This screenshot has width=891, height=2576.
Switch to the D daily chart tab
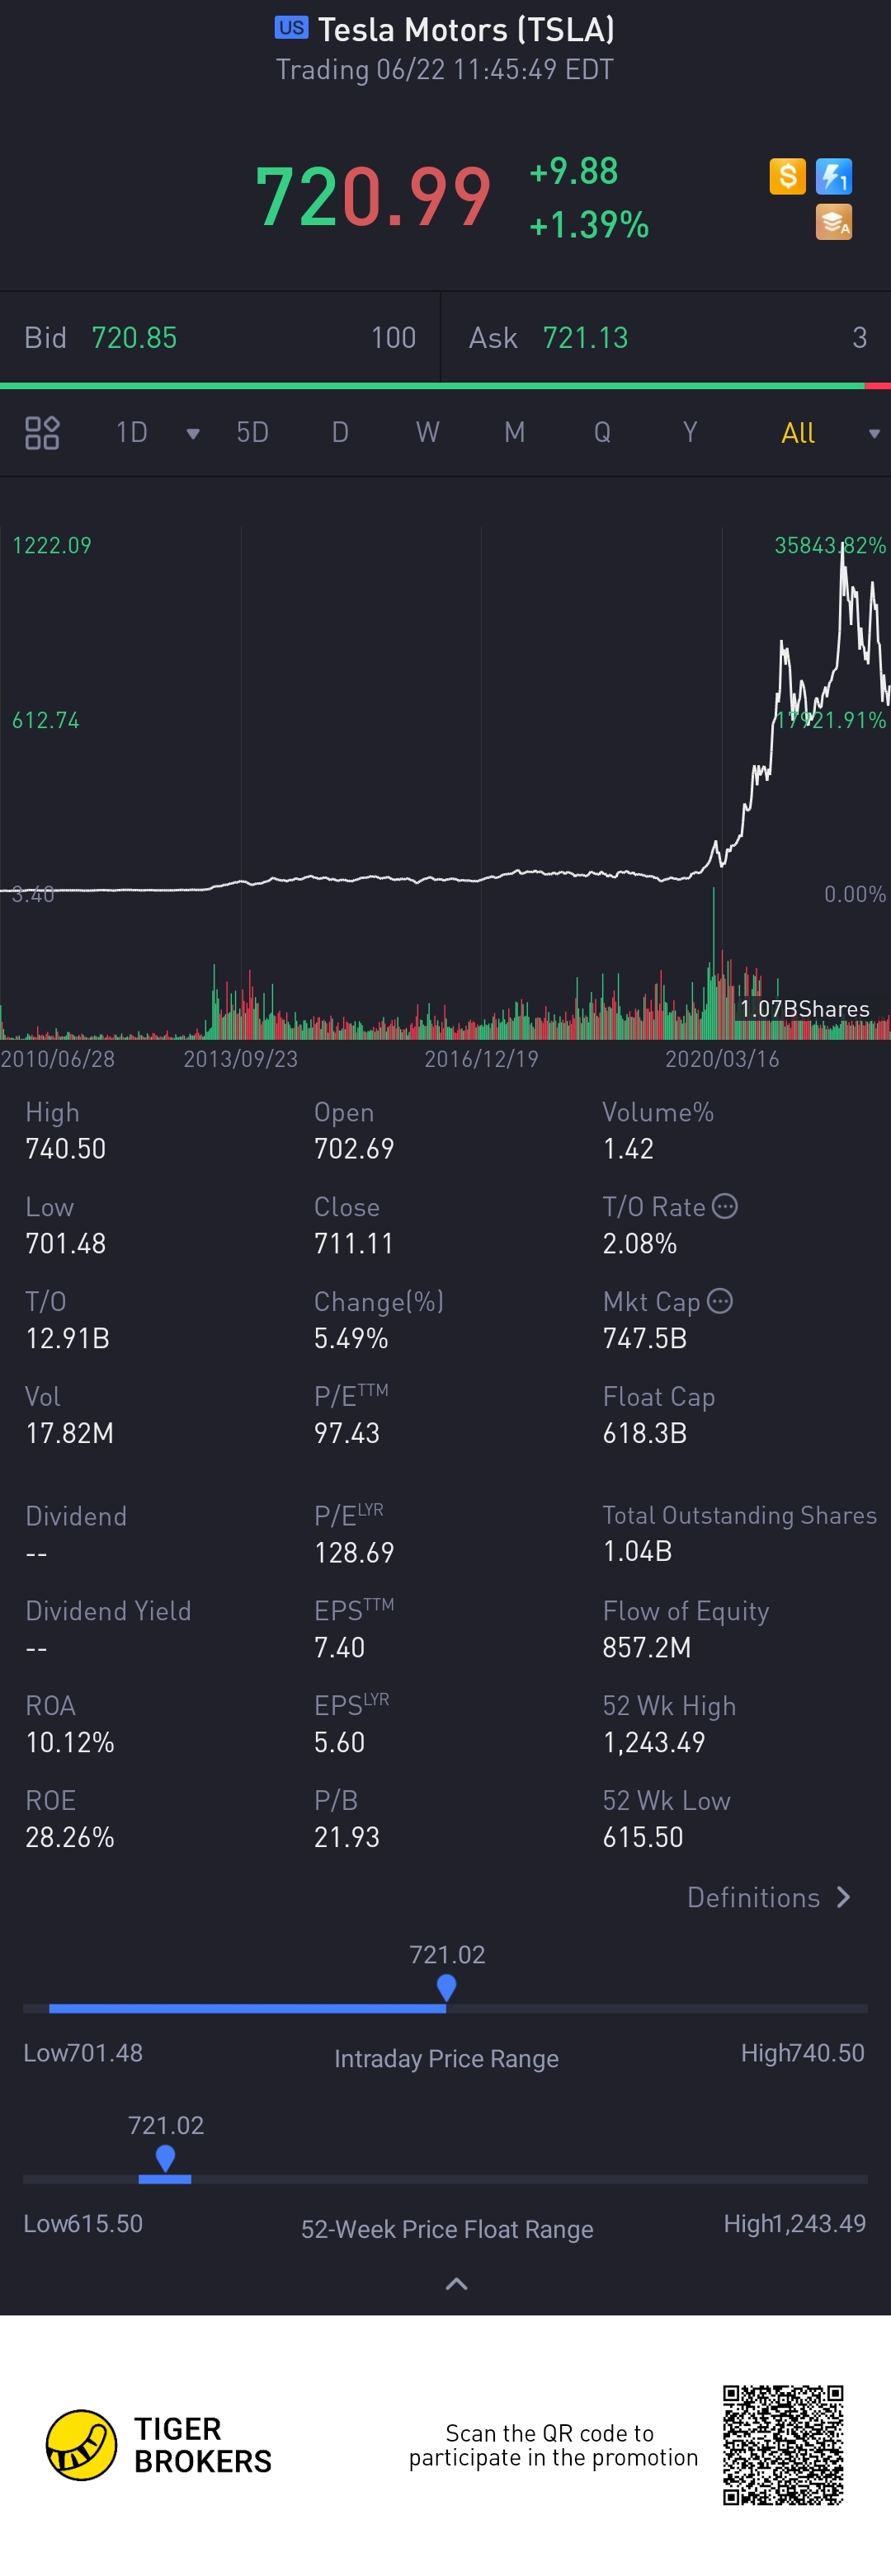pyautogui.click(x=340, y=433)
